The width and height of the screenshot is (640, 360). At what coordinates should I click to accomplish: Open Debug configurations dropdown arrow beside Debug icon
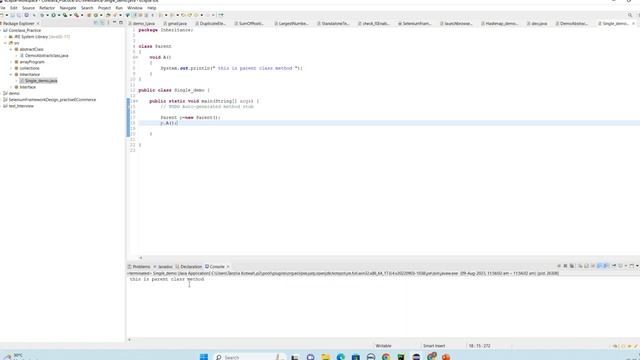tap(47, 15)
